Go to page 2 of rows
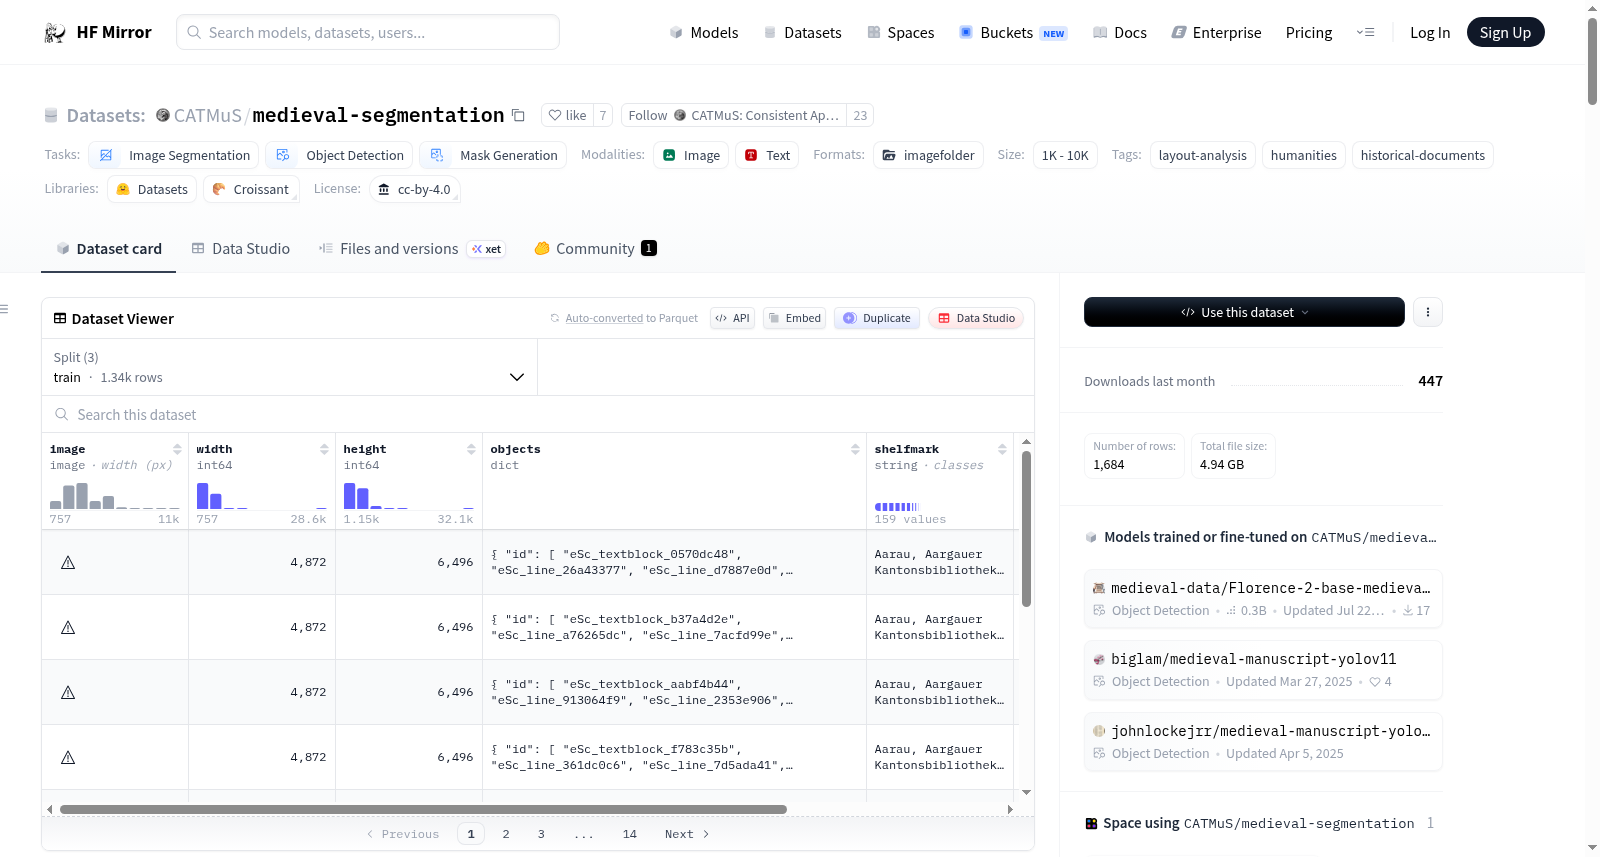1600x857 pixels. [x=506, y=834]
